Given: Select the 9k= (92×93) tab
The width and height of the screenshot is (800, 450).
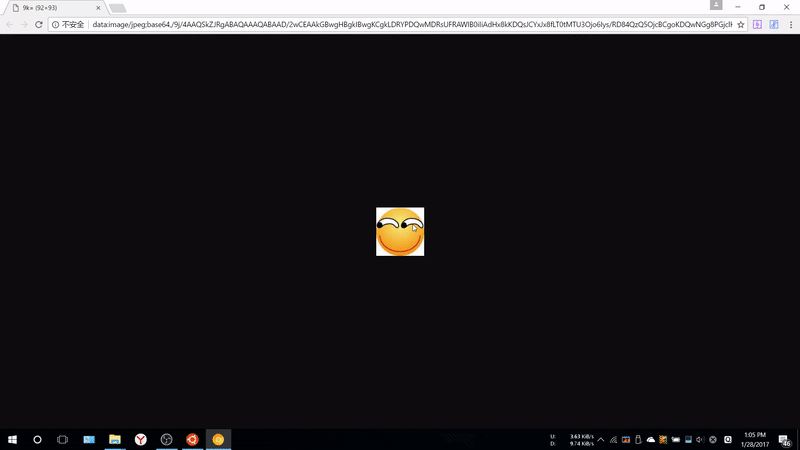Looking at the screenshot, I should [55, 8].
